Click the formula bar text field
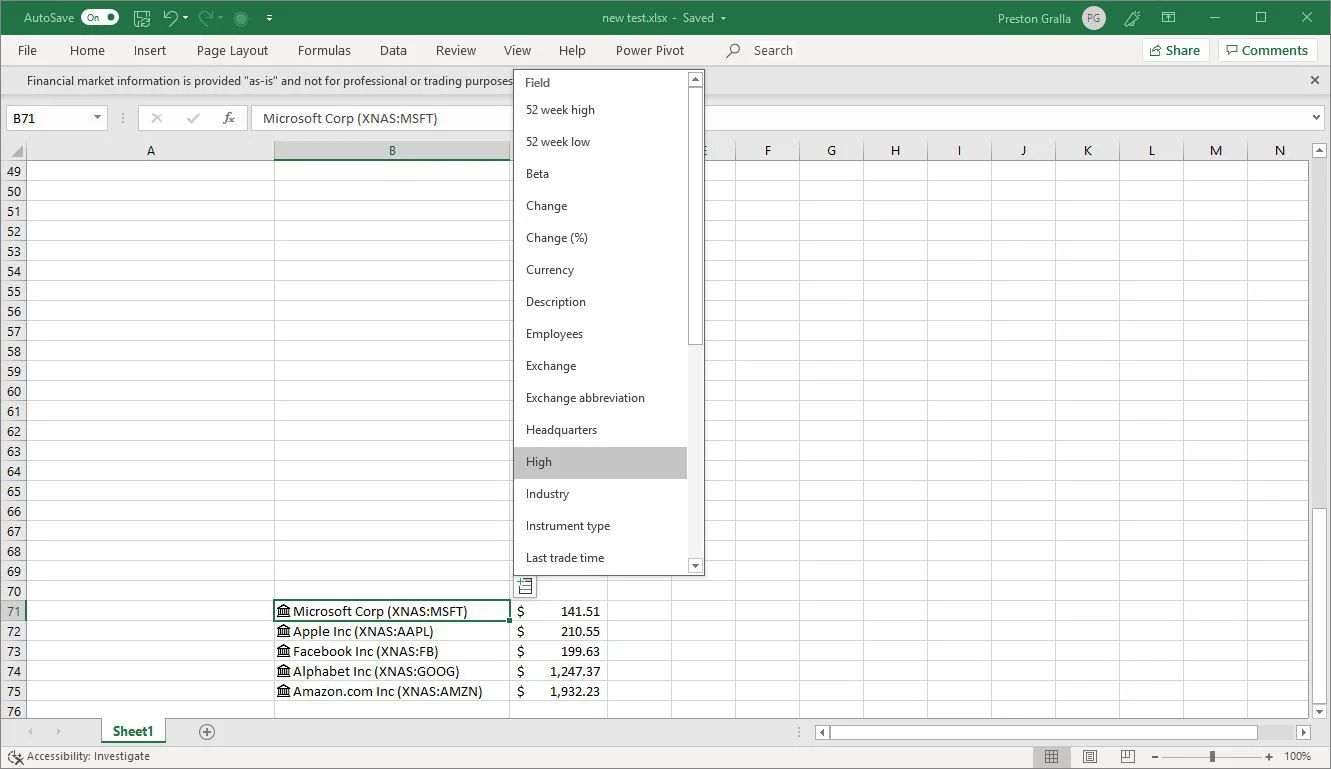The height and width of the screenshot is (769, 1331). click(780, 118)
